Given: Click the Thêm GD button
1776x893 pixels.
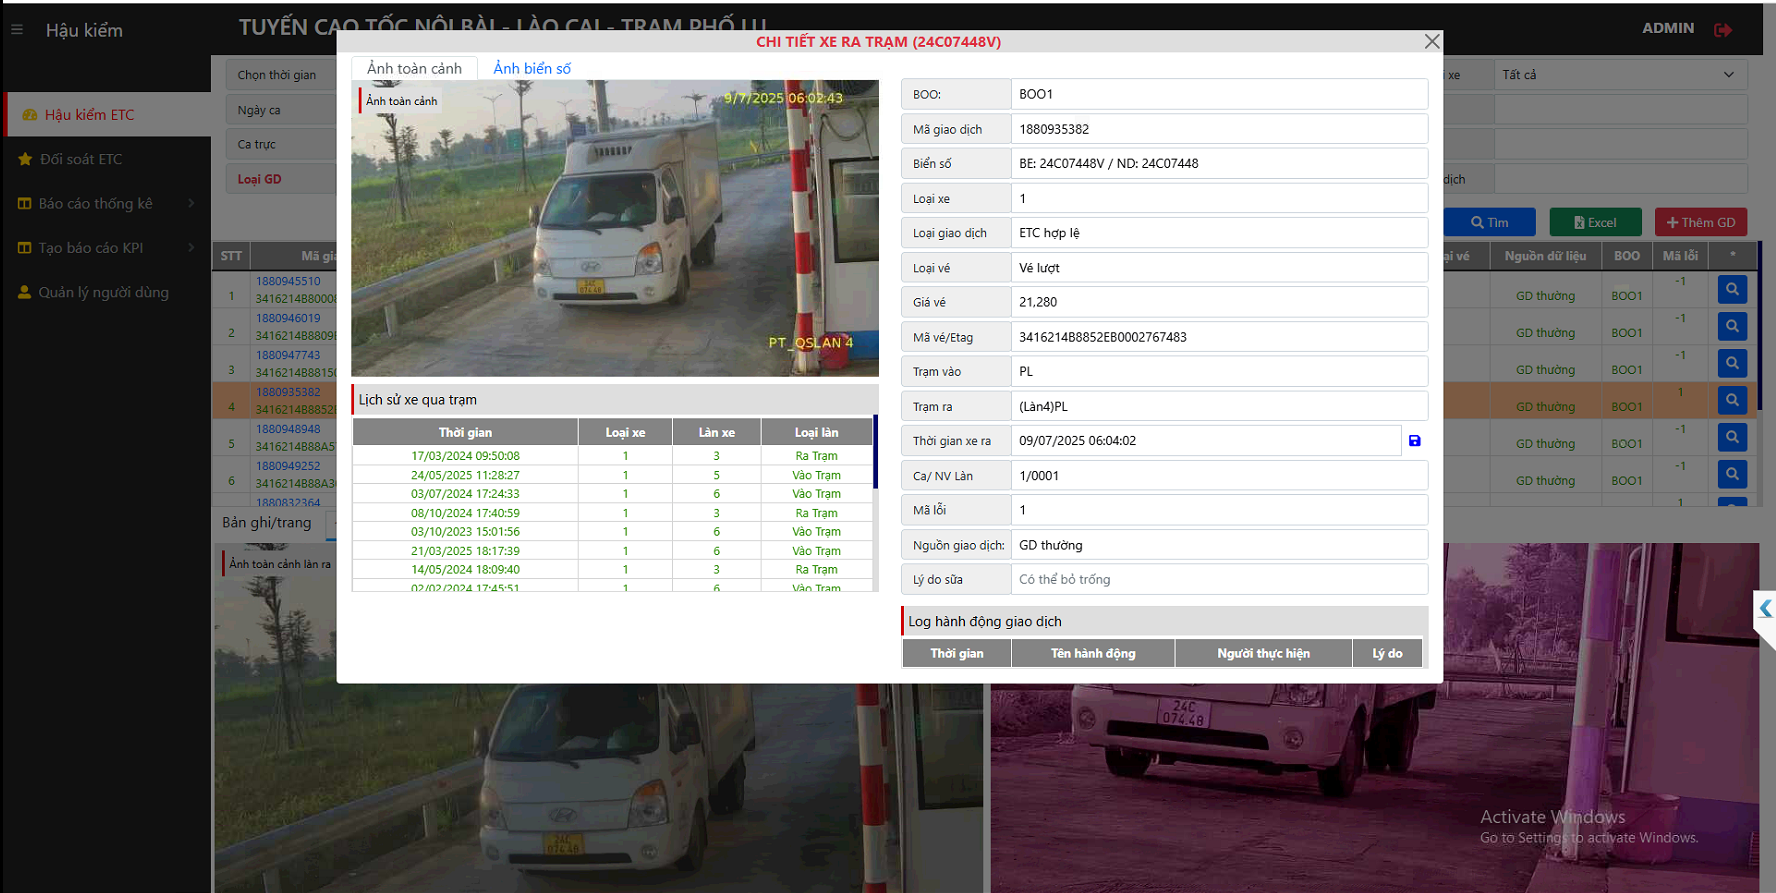Looking at the screenshot, I should (1701, 222).
